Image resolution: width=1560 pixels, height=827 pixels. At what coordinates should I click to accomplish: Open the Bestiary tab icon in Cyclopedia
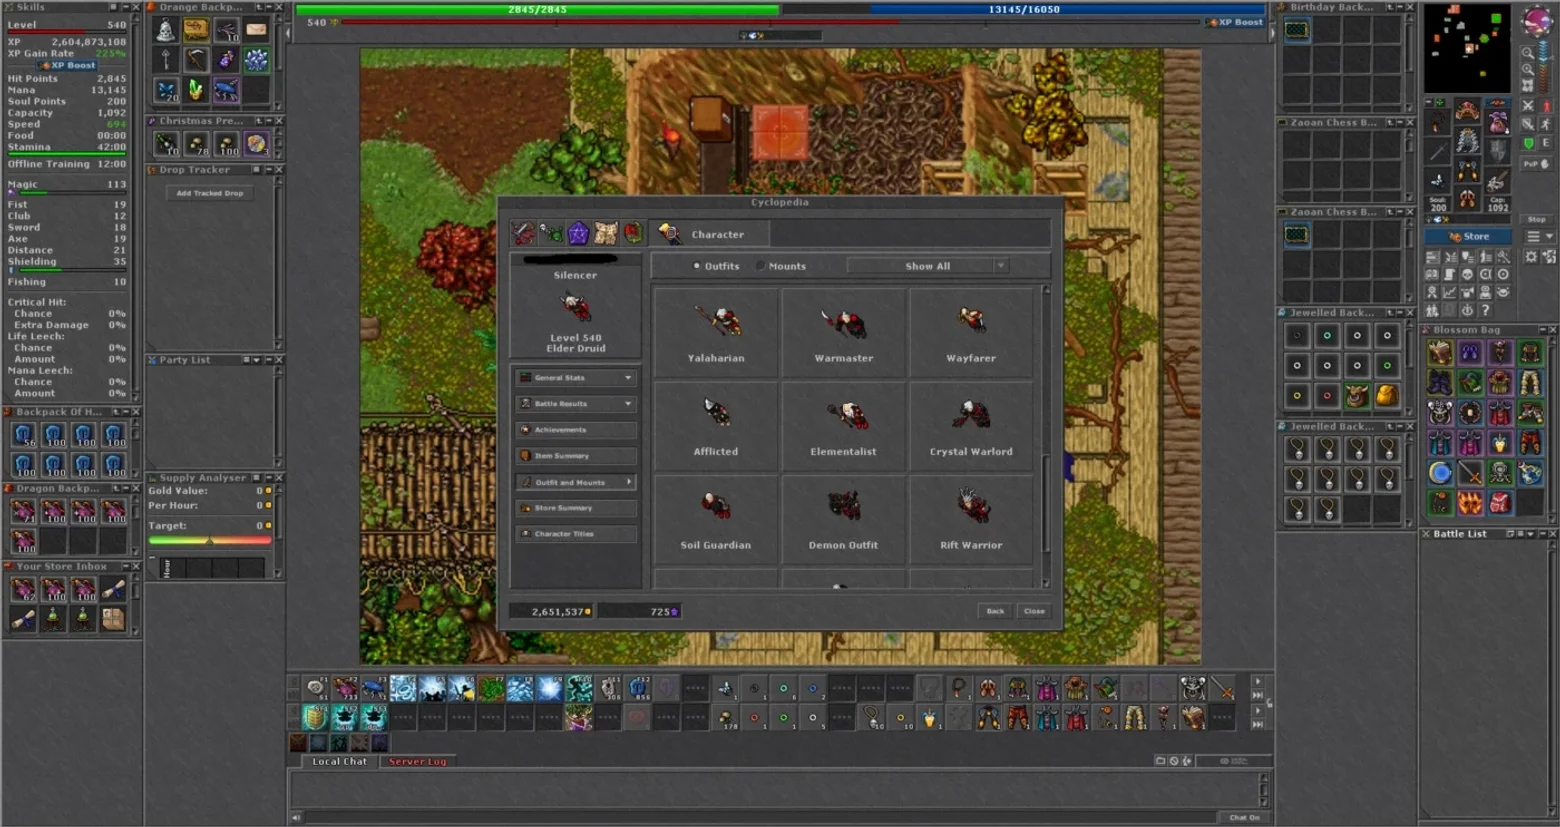click(x=551, y=234)
